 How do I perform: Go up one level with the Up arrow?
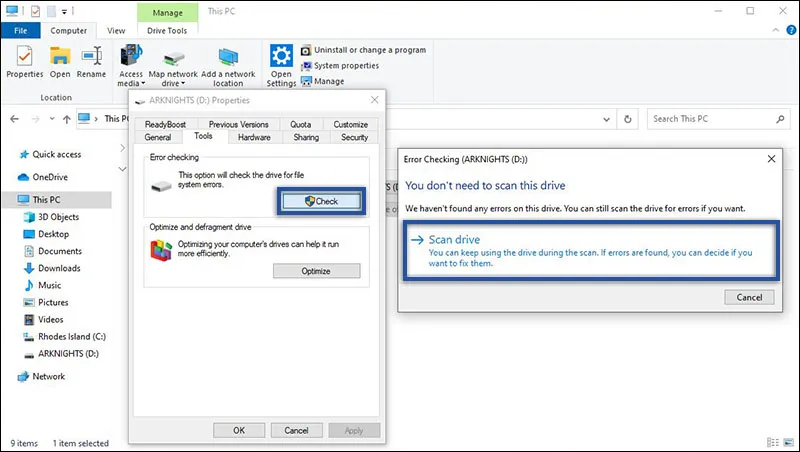pos(66,119)
